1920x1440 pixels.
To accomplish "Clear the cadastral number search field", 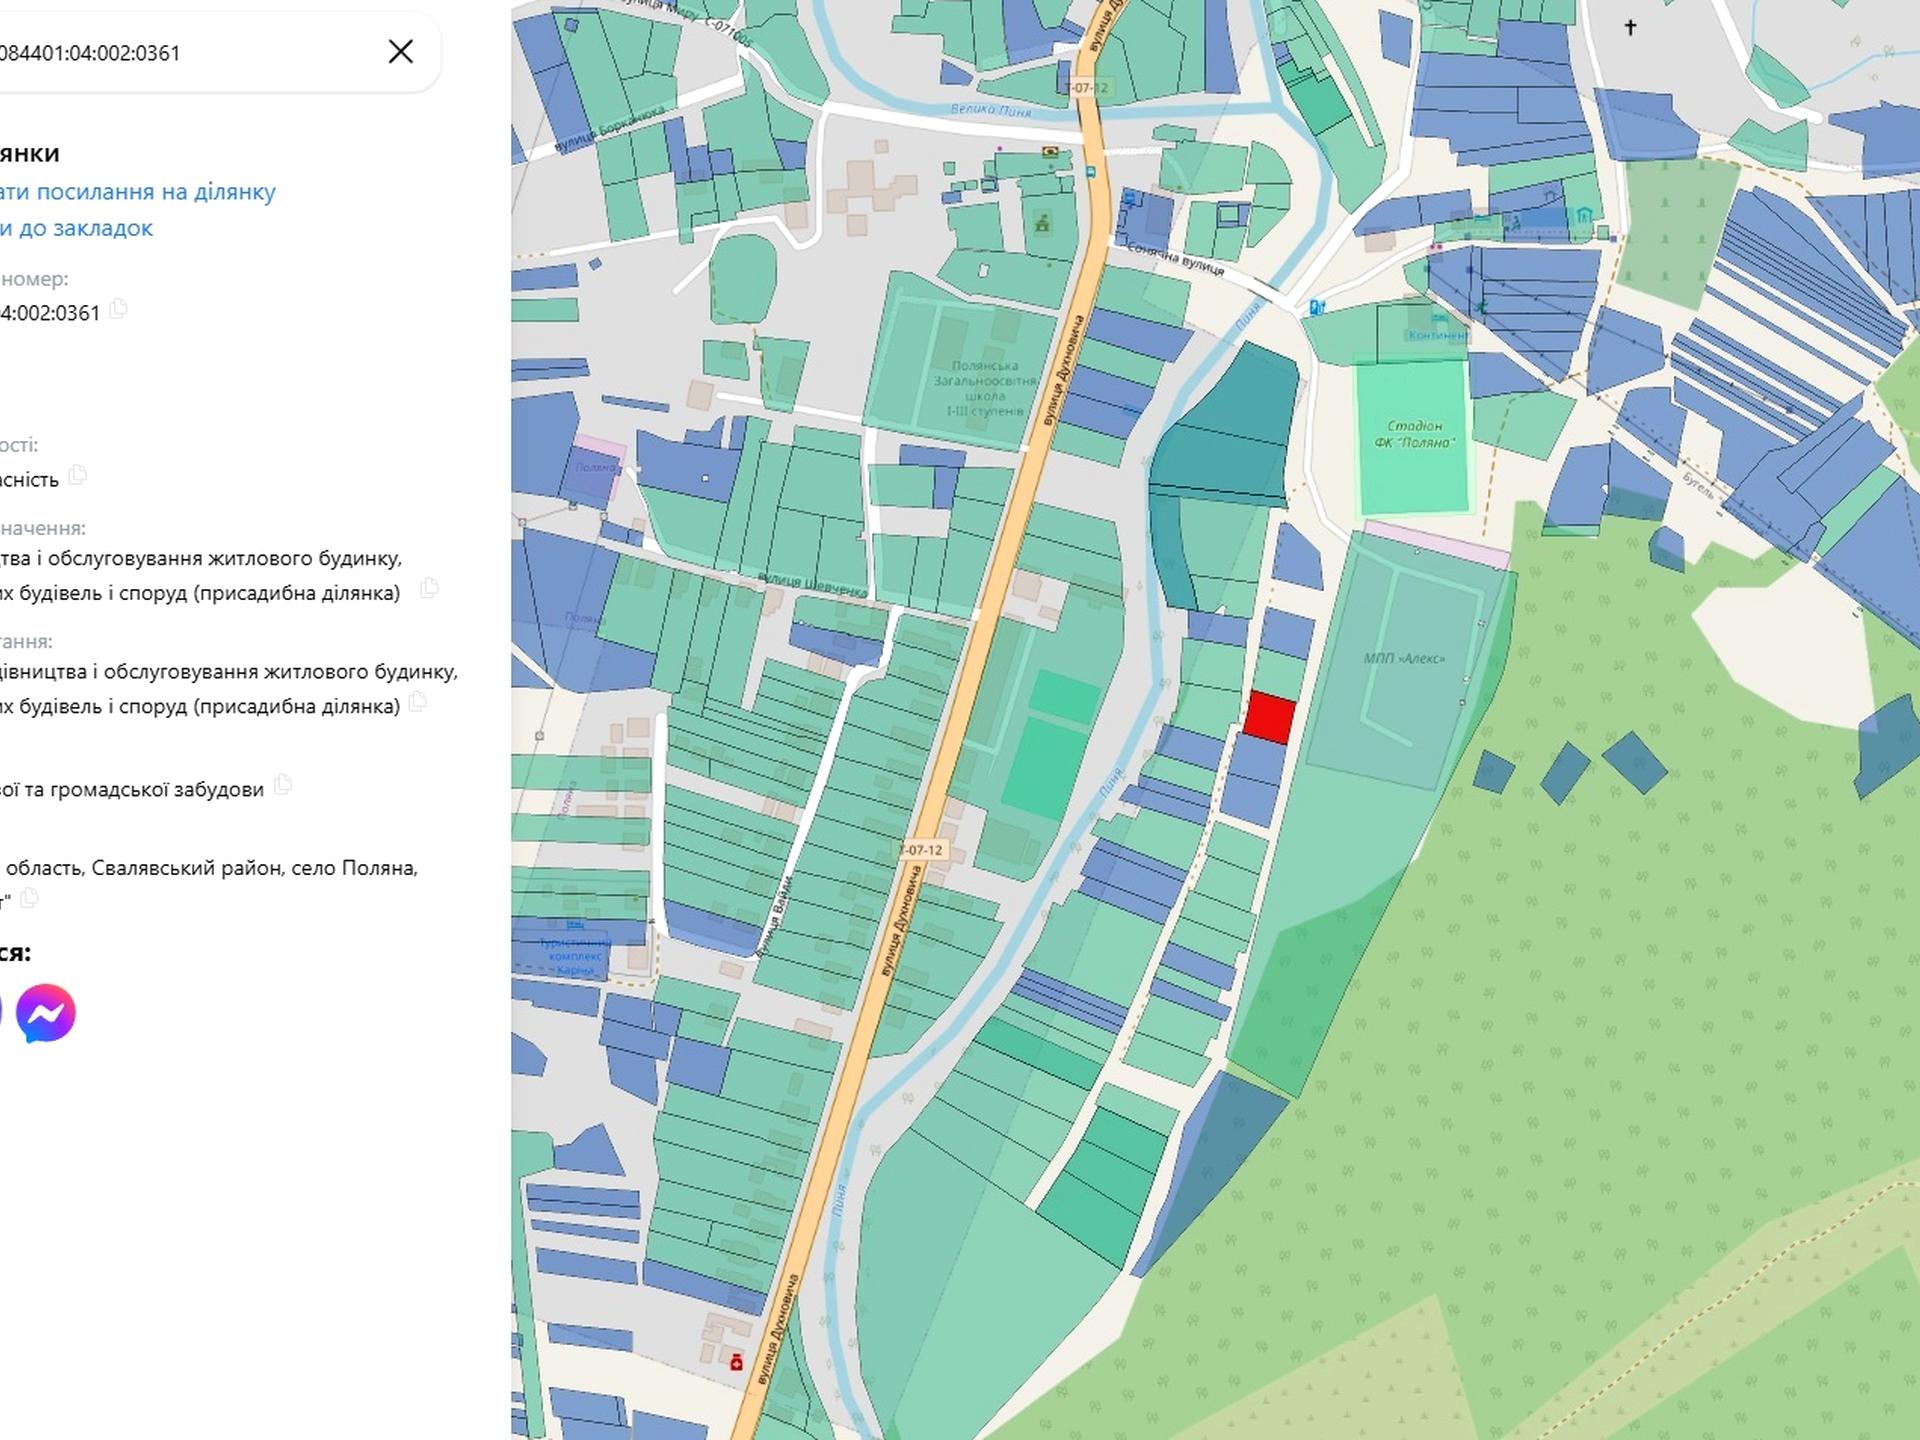I will [400, 51].
